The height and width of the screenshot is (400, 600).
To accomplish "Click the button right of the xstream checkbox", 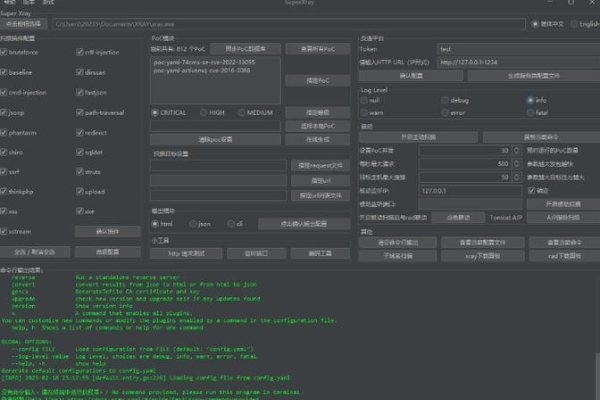I will pyautogui.click(x=108, y=231).
